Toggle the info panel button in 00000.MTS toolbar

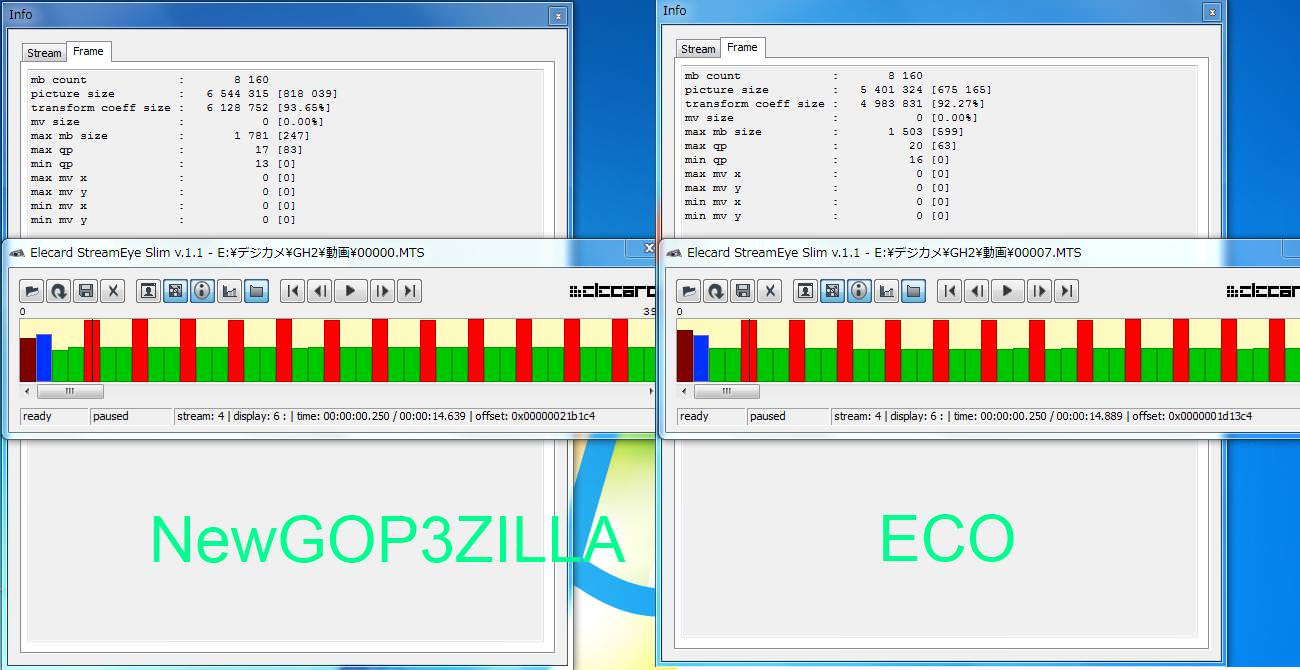pyautogui.click(x=202, y=291)
